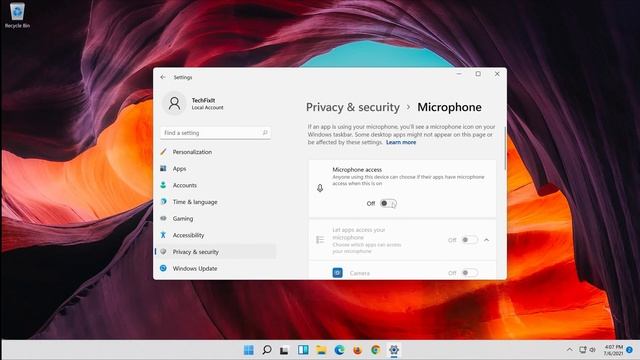Viewport: 640px width, 360px height.
Task: Launch Firefox from the taskbar
Action: [358, 350]
